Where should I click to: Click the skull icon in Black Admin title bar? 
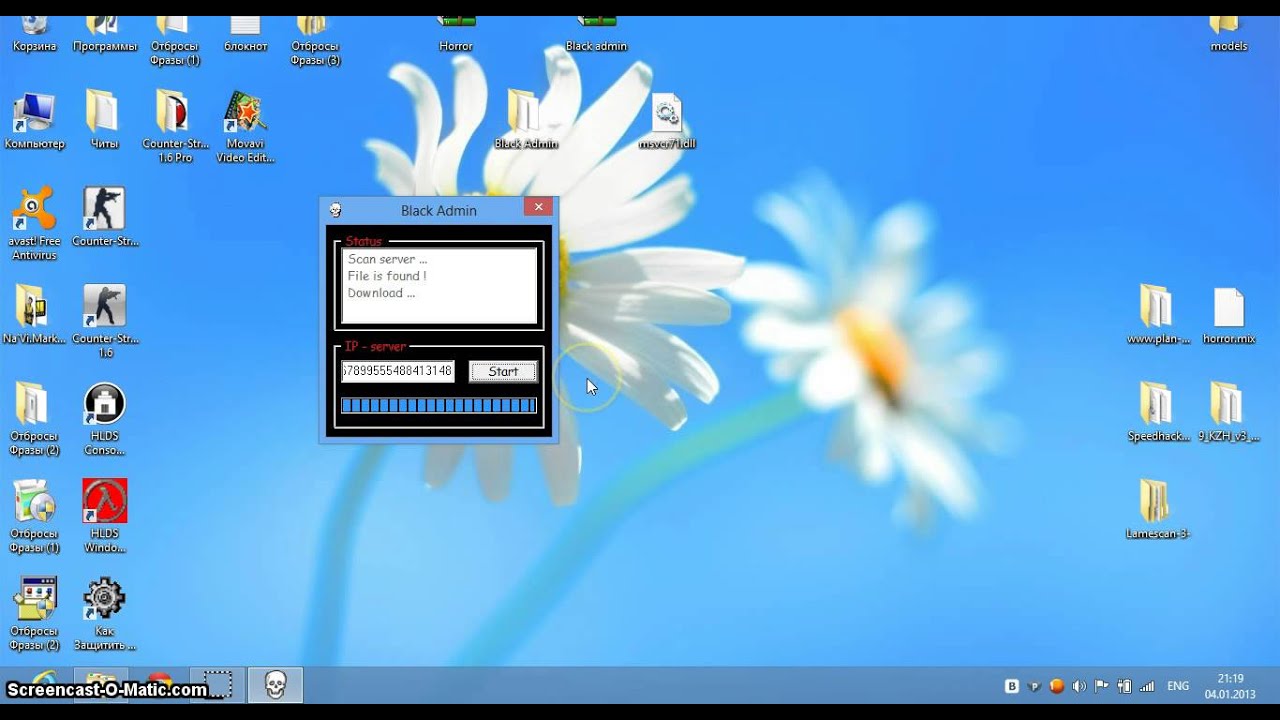(x=336, y=210)
